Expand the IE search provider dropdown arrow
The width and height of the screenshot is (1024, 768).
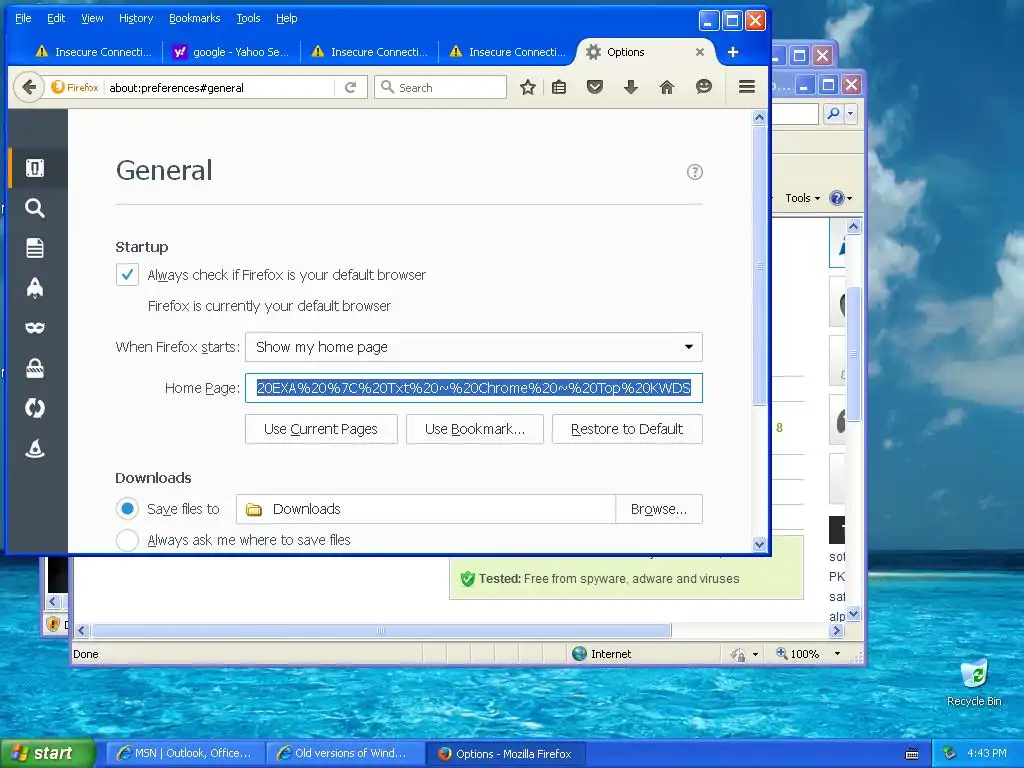850,114
